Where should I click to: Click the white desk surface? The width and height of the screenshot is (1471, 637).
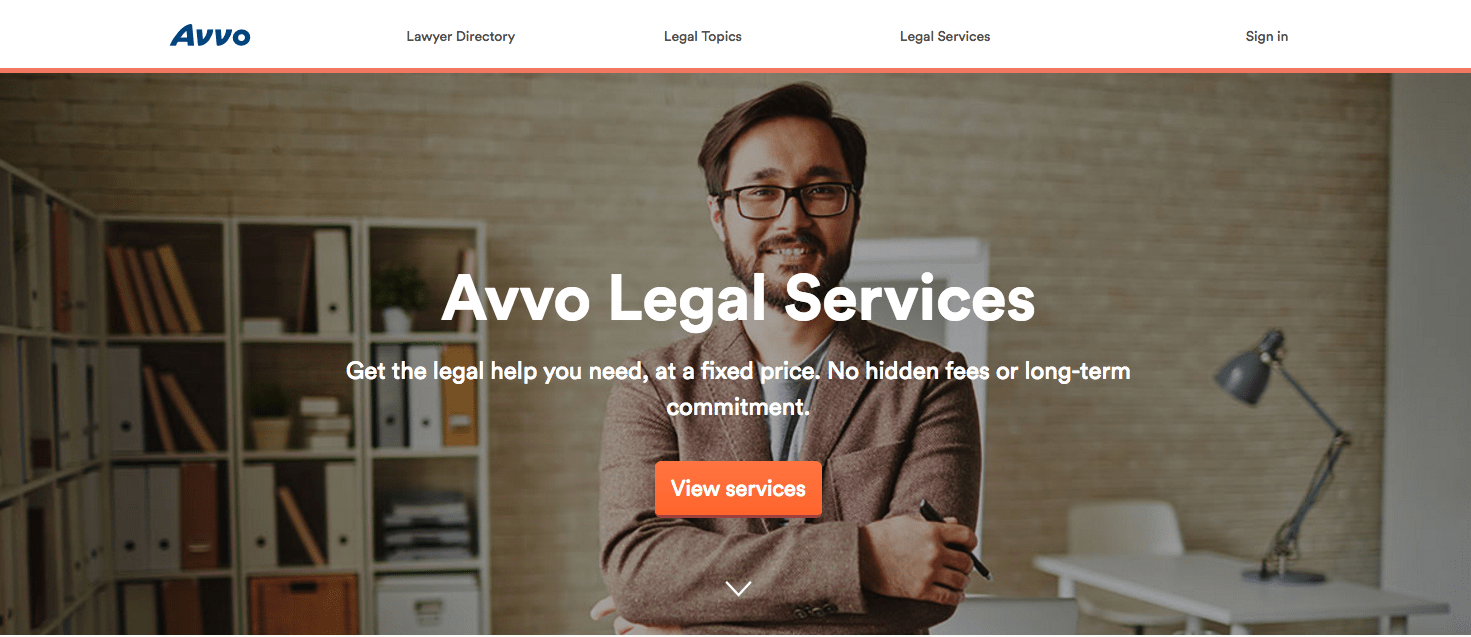coord(1240,590)
